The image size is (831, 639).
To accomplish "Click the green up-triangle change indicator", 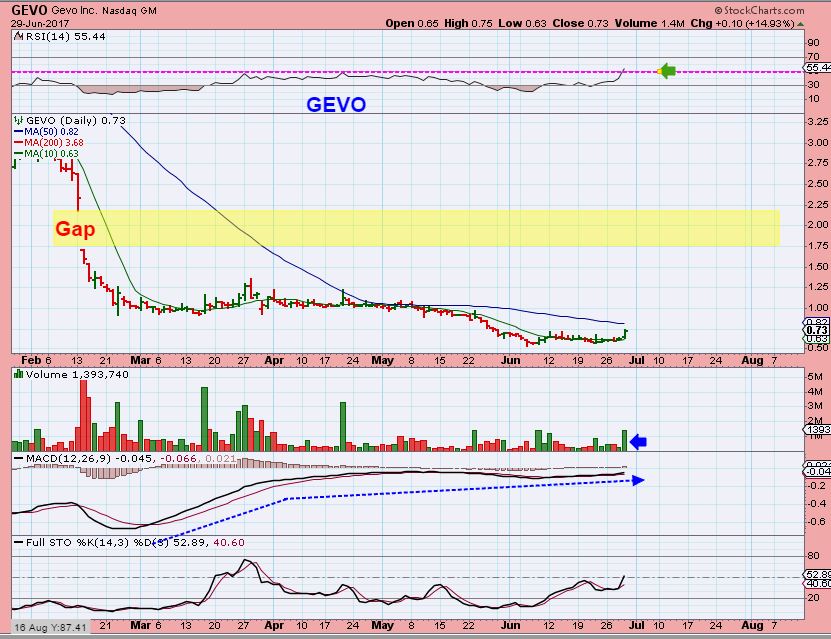I will tap(800, 24).
